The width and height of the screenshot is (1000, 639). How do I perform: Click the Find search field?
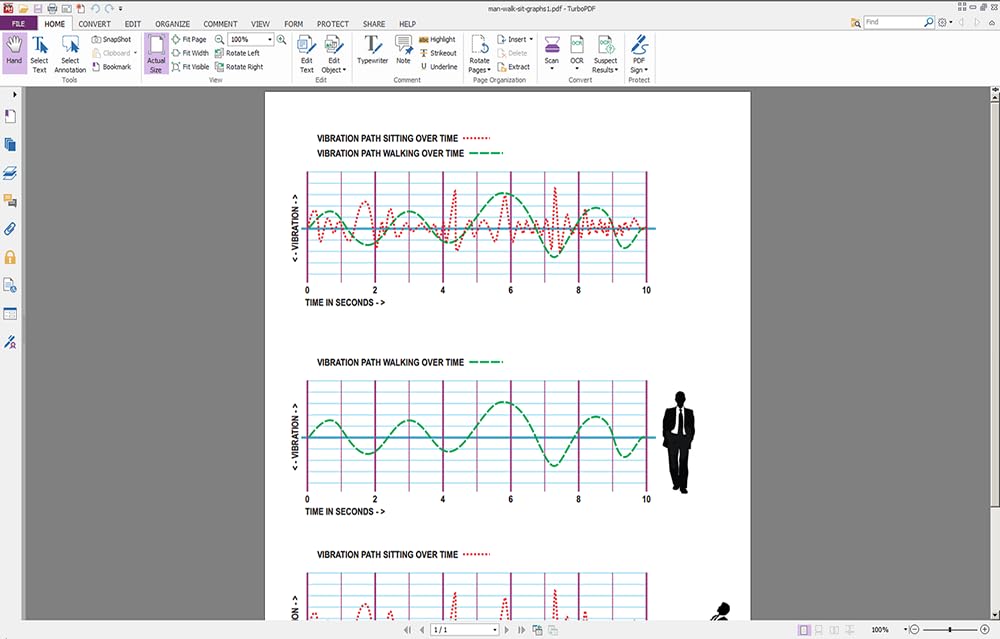[x=892, y=22]
